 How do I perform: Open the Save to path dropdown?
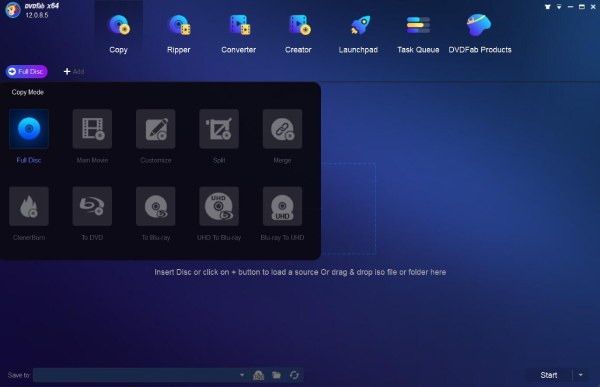pyautogui.click(x=242, y=375)
